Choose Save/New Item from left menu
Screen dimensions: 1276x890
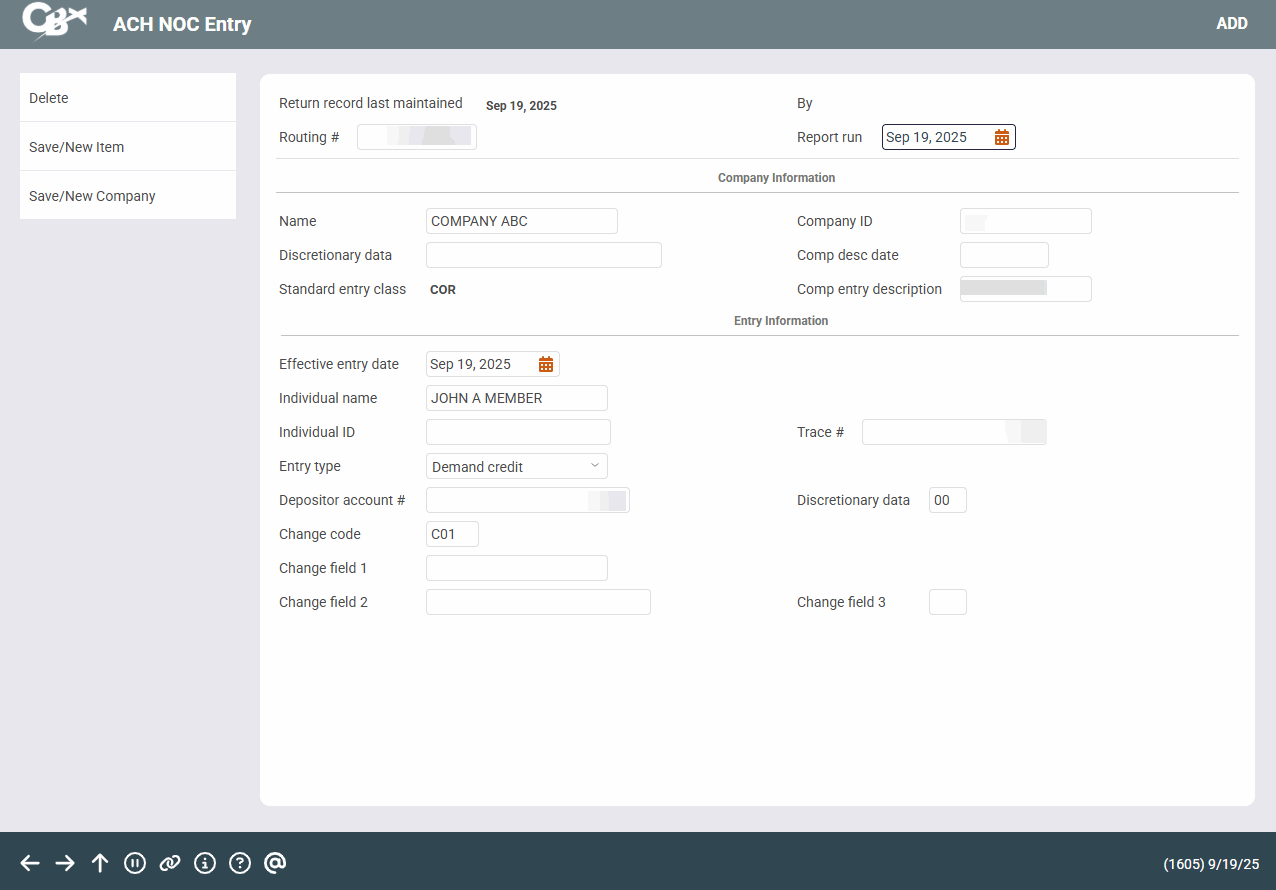click(128, 147)
